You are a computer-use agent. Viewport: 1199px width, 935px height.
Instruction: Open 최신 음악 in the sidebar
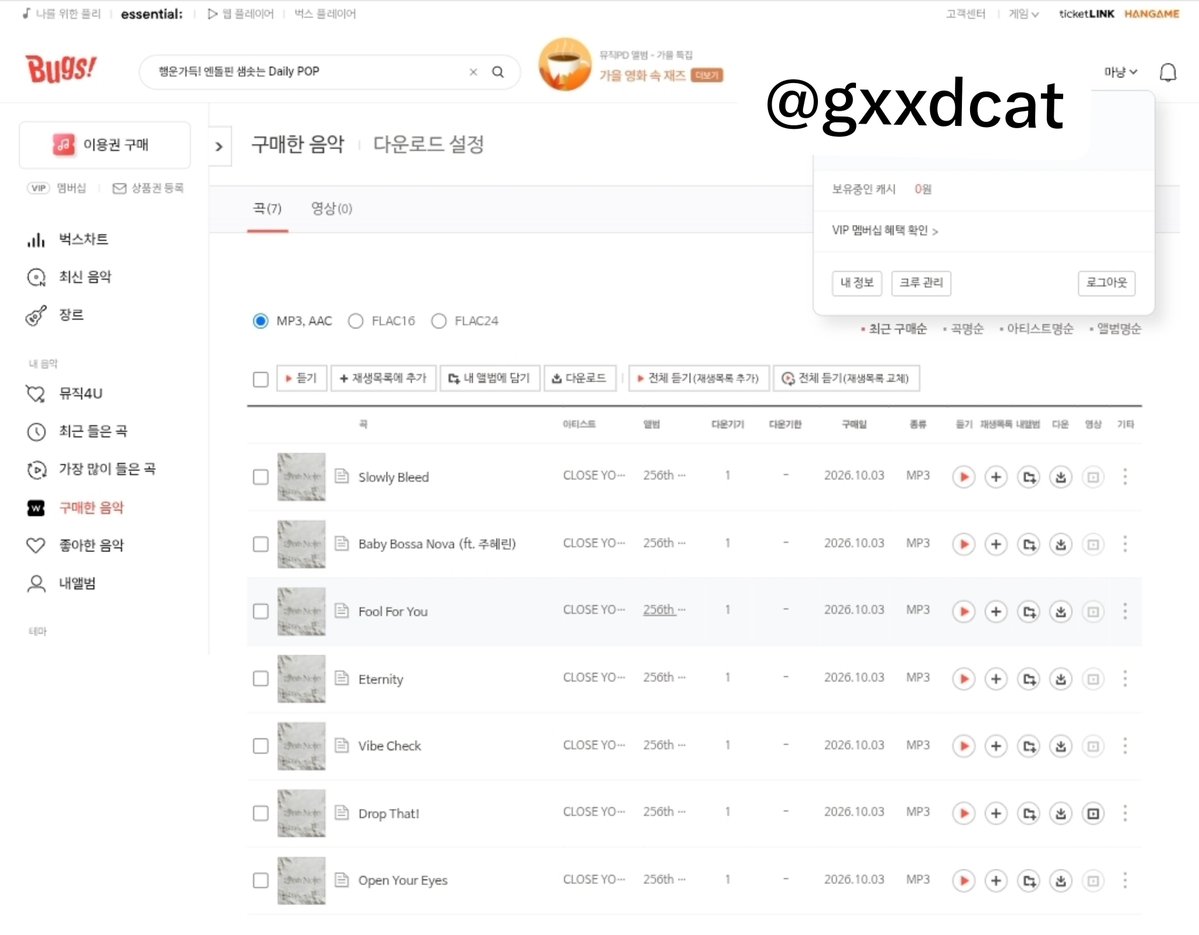pos(84,277)
